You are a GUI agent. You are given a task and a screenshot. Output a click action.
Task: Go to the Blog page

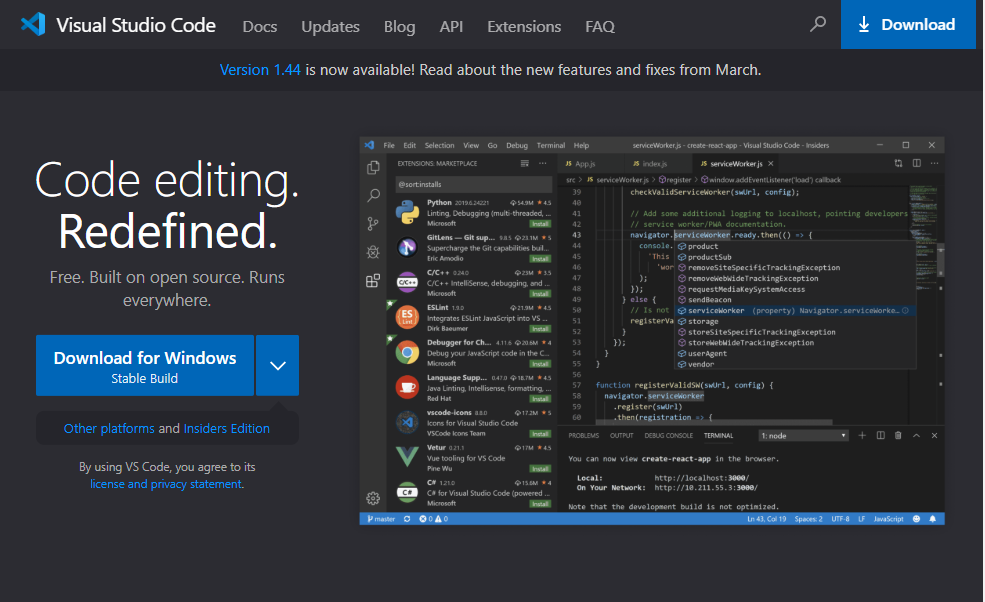[x=400, y=26]
